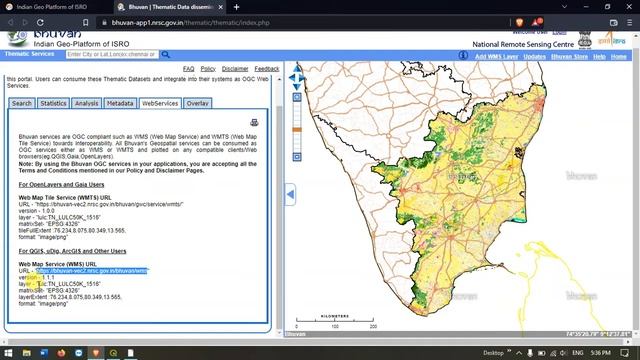This screenshot has height=360, width=640.
Task: Click the zoom in button on map
Action: (x=297, y=97)
